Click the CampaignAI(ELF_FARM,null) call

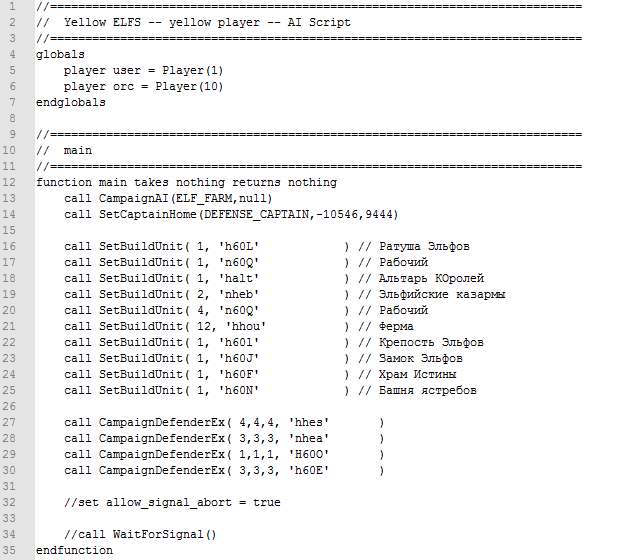(x=168, y=198)
